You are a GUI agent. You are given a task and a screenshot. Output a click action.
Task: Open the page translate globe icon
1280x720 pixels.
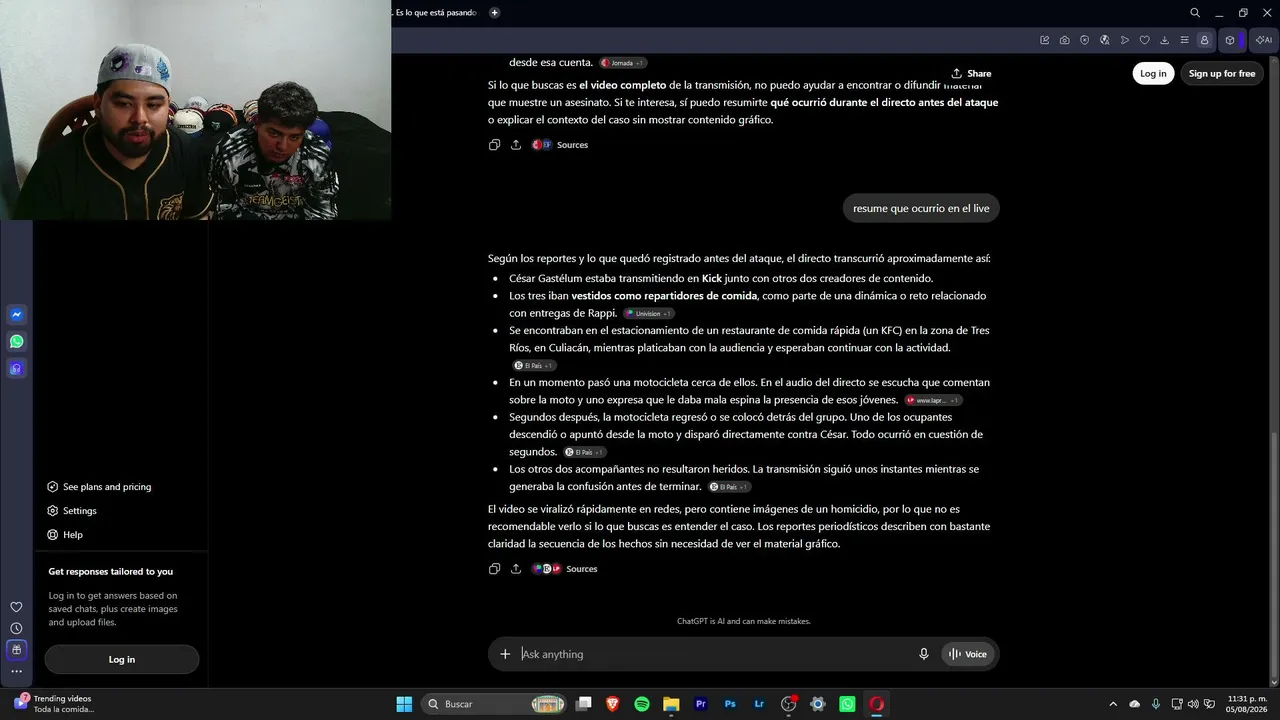(1105, 40)
